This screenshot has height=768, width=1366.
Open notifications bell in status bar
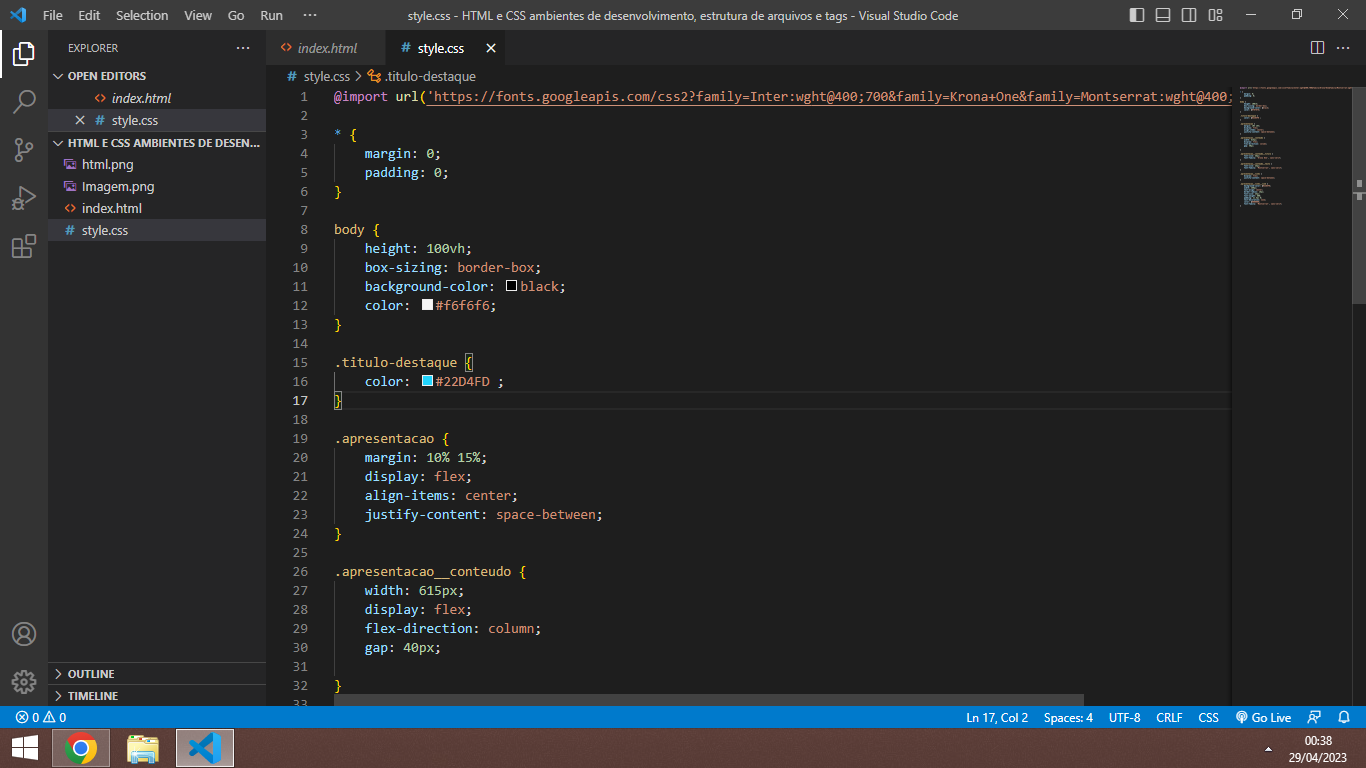click(x=1343, y=717)
